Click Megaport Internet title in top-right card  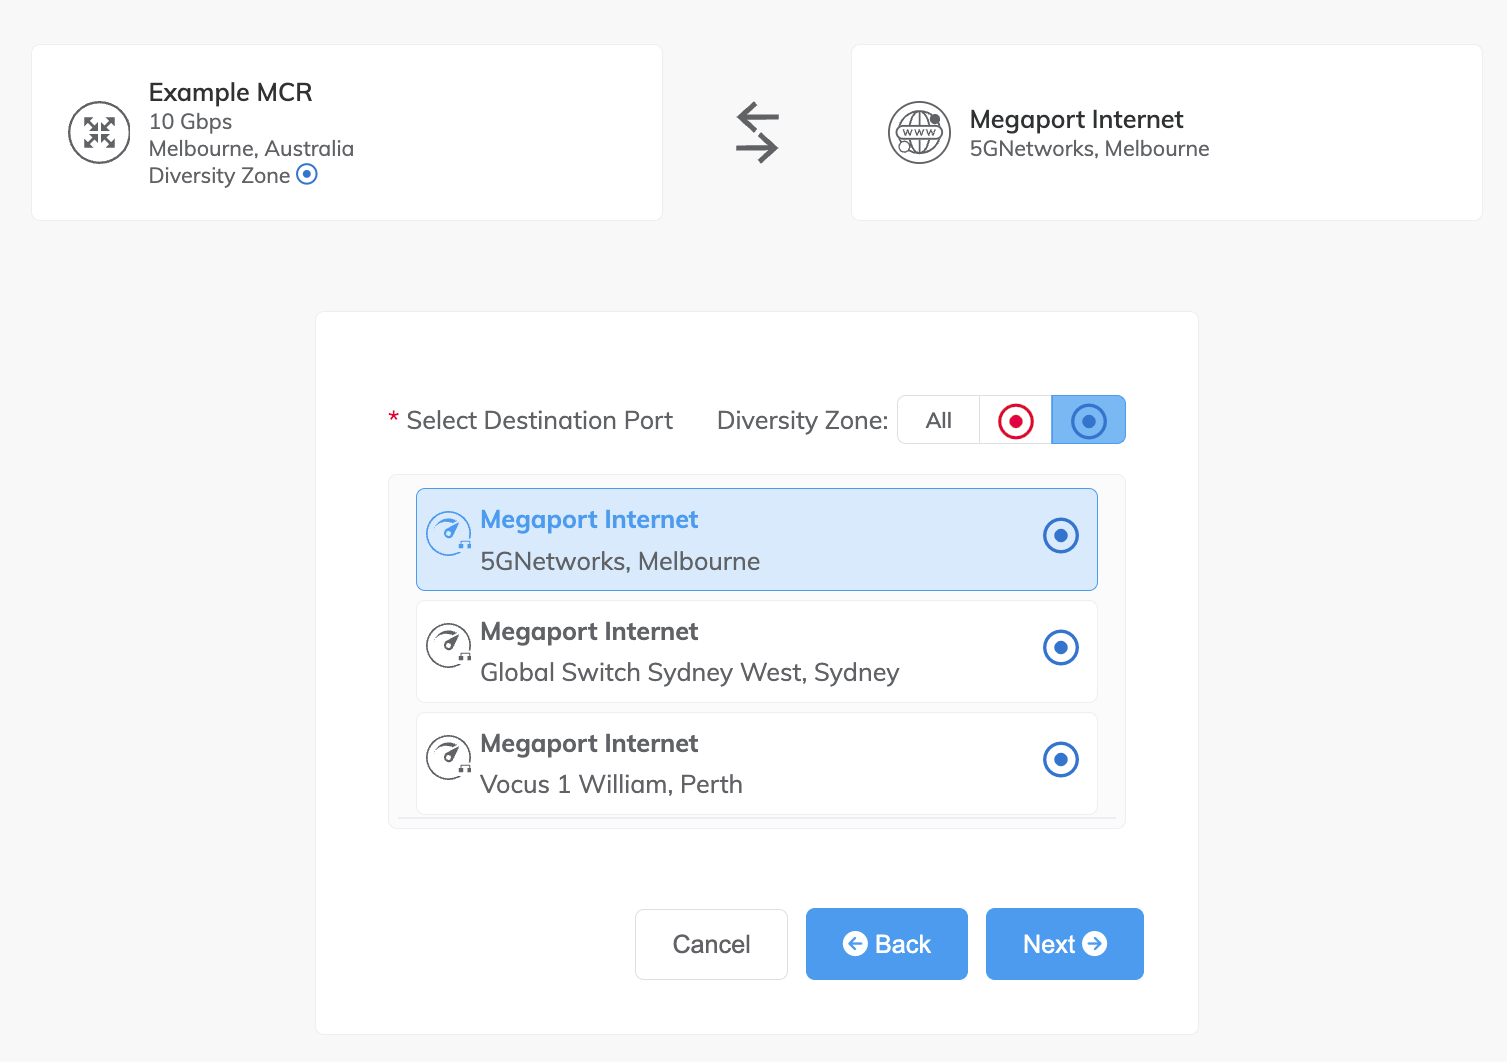(x=1076, y=120)
